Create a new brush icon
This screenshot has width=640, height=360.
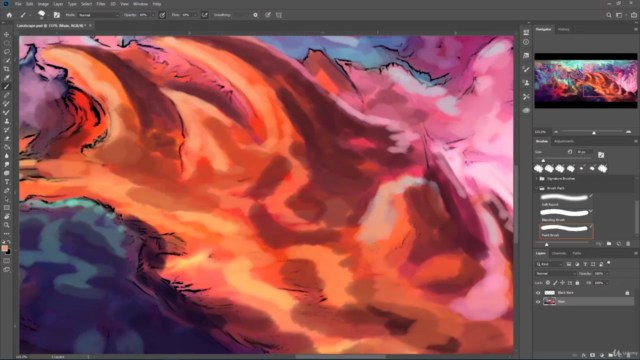coord(619,244)
